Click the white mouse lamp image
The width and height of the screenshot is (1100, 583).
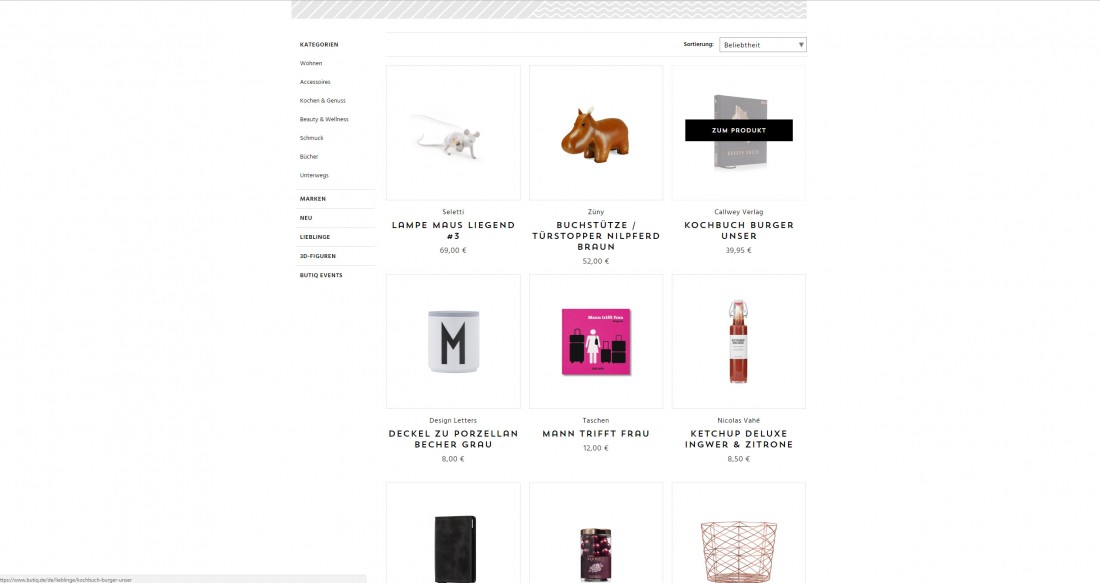(453, 133)
